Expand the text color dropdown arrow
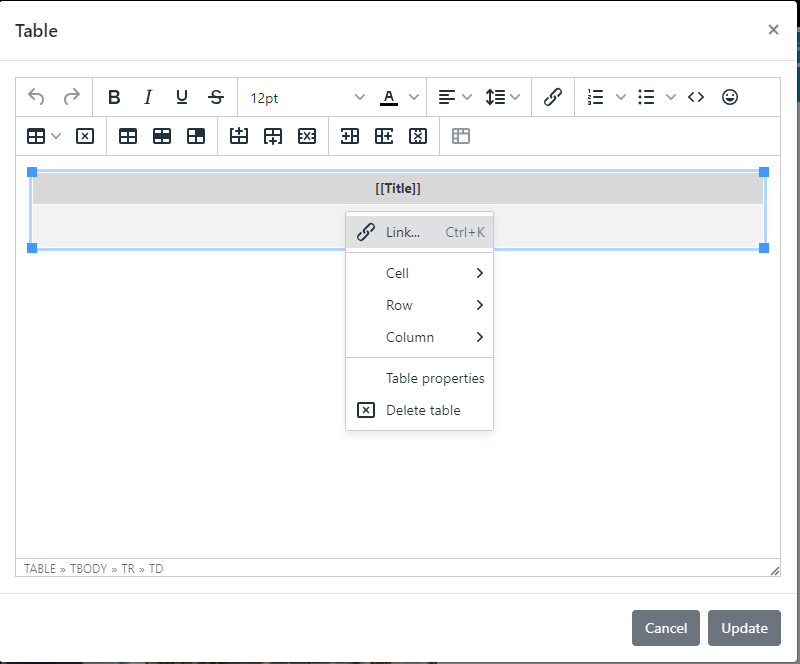Screen dimensions: 800x664 pyautogui.click(x=412, y=98)
